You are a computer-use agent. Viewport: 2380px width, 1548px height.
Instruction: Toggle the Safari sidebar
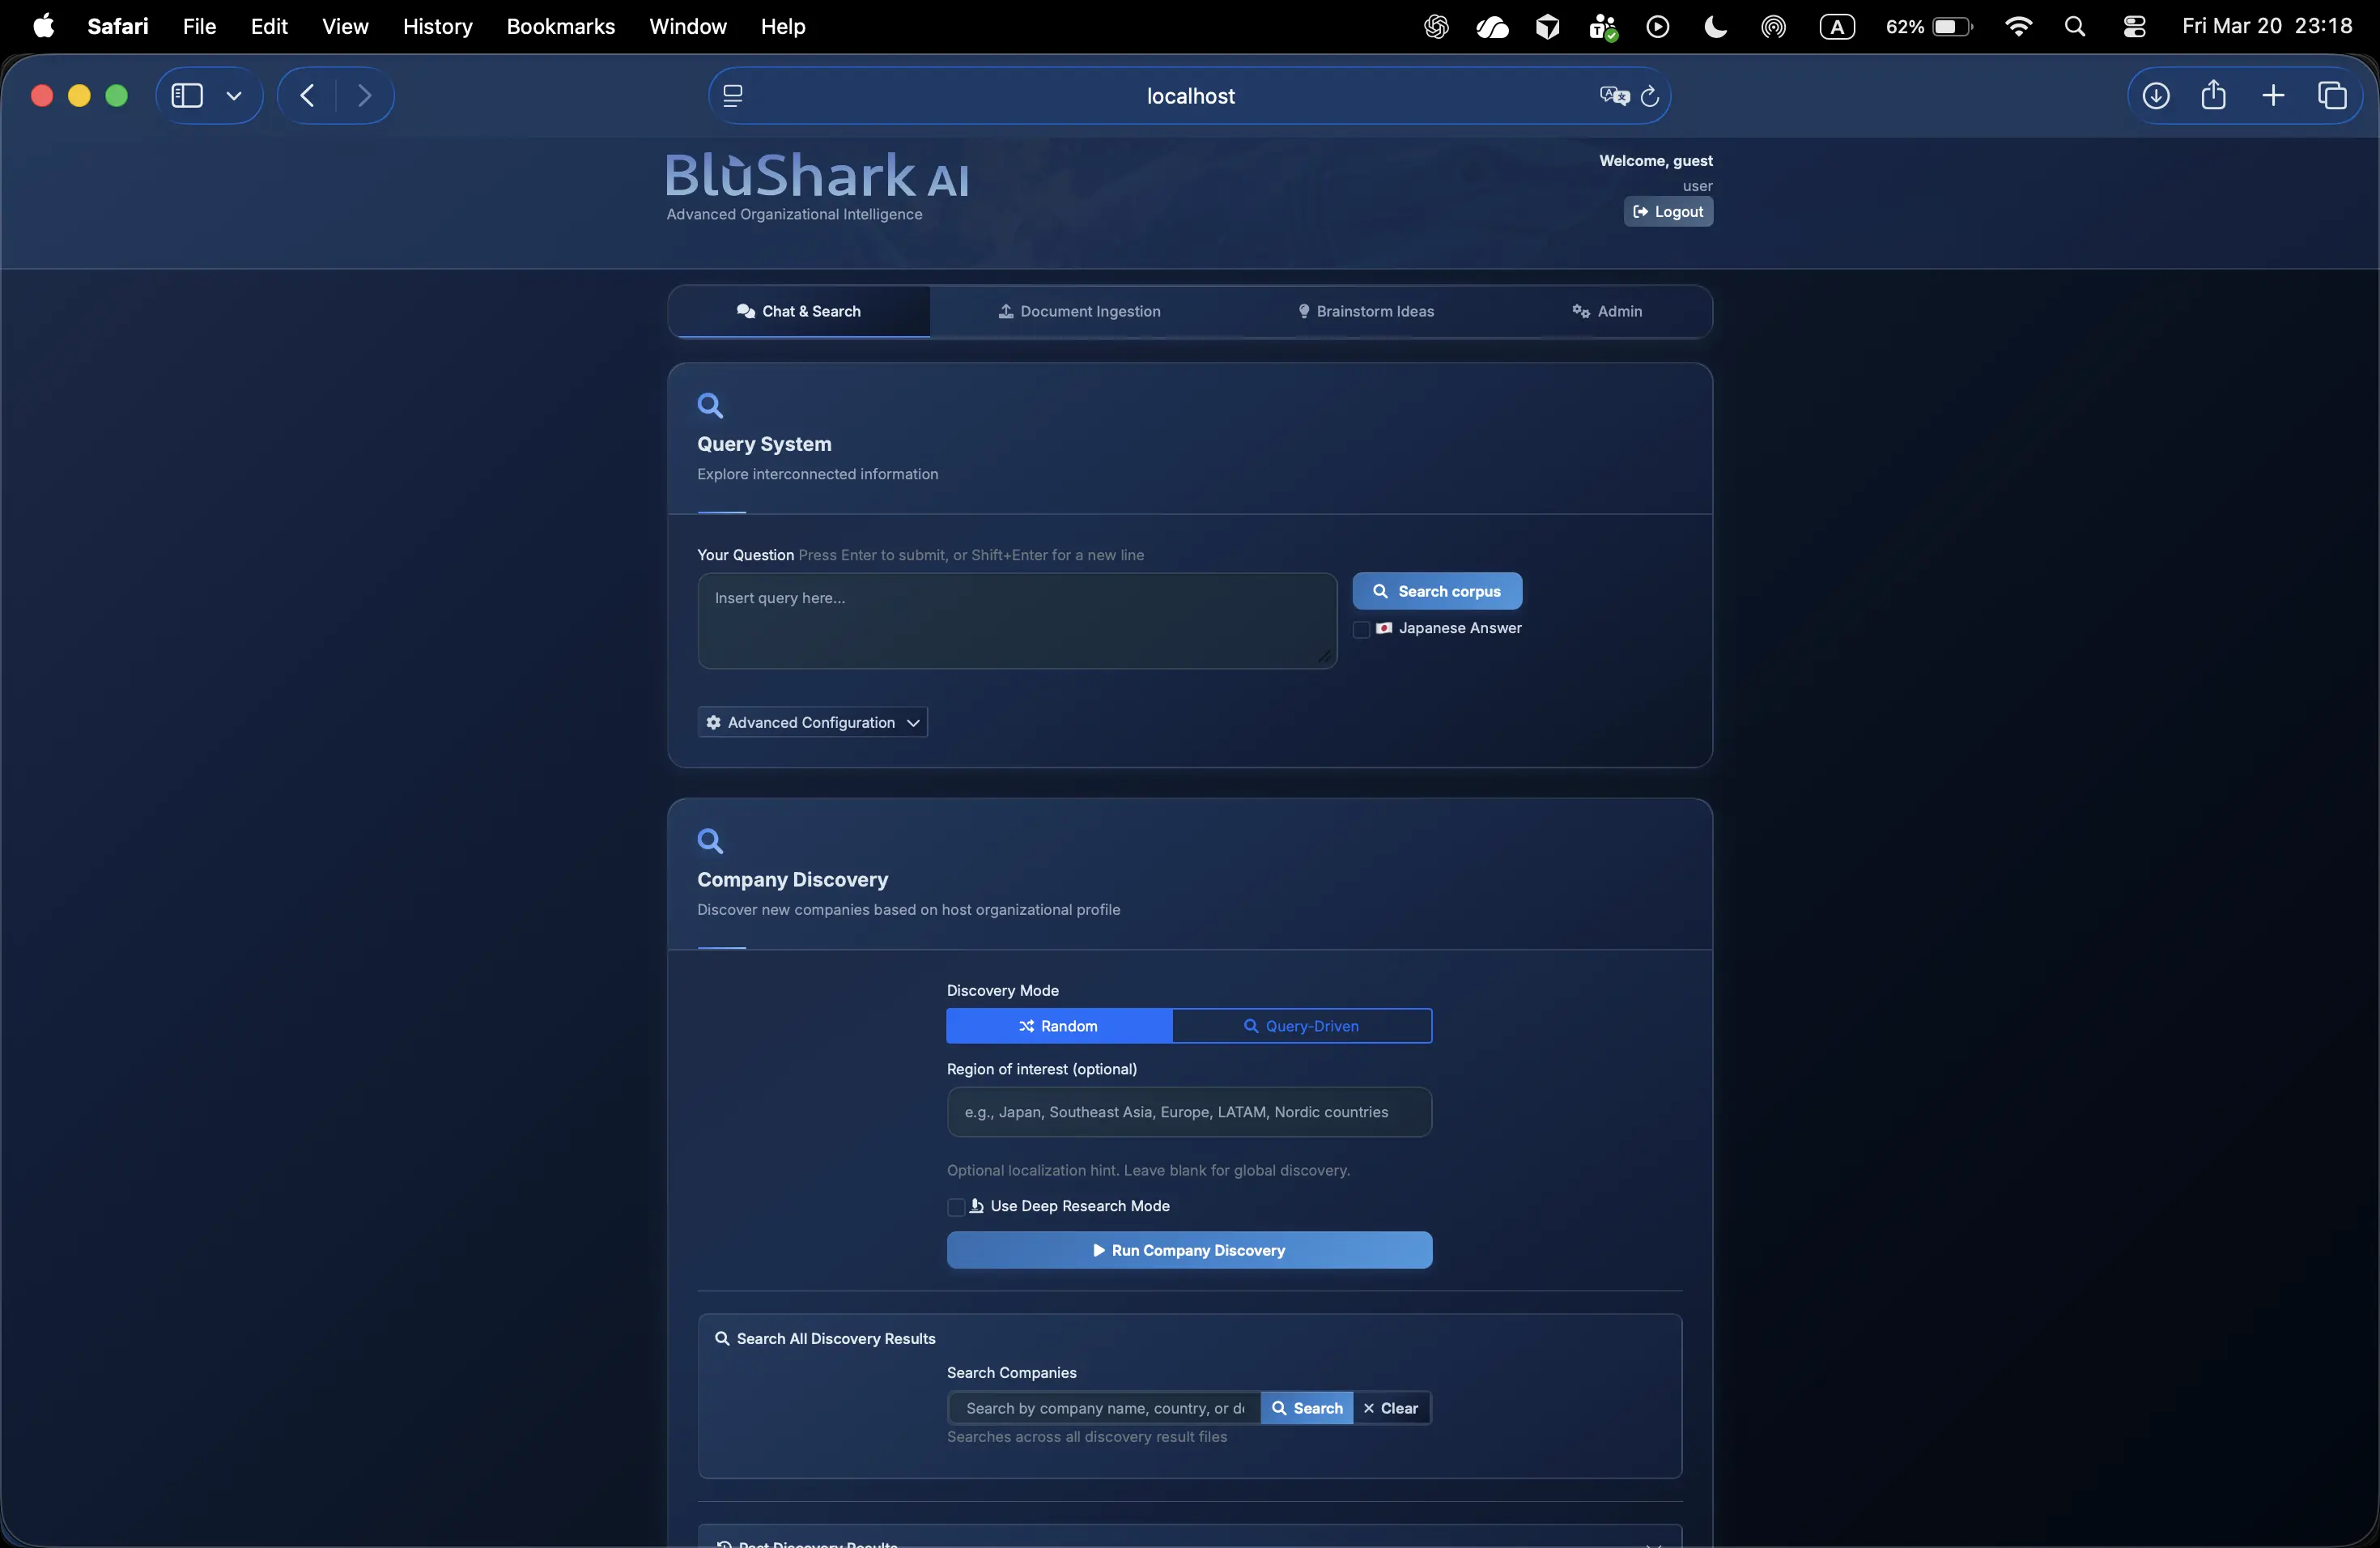tap(187, 95)
